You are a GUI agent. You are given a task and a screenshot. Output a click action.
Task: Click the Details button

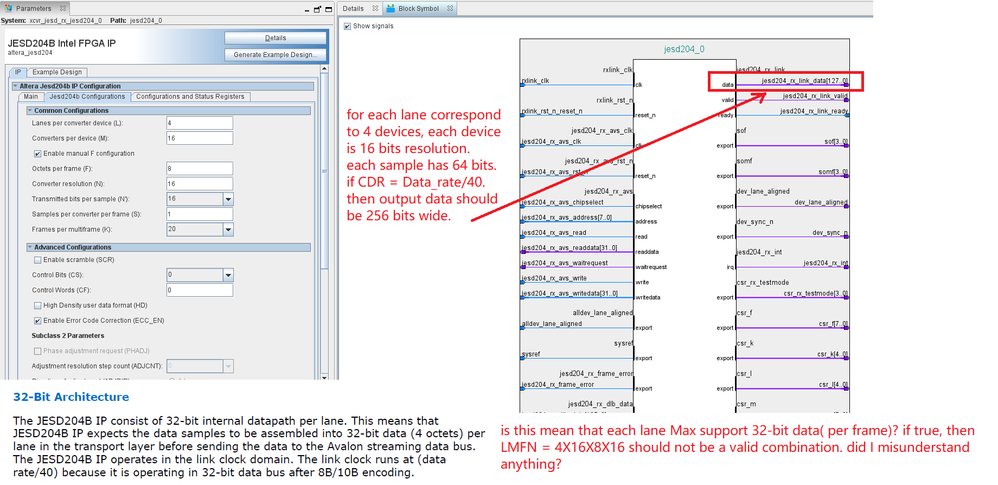pyautogui.click(x=276, y=38)
